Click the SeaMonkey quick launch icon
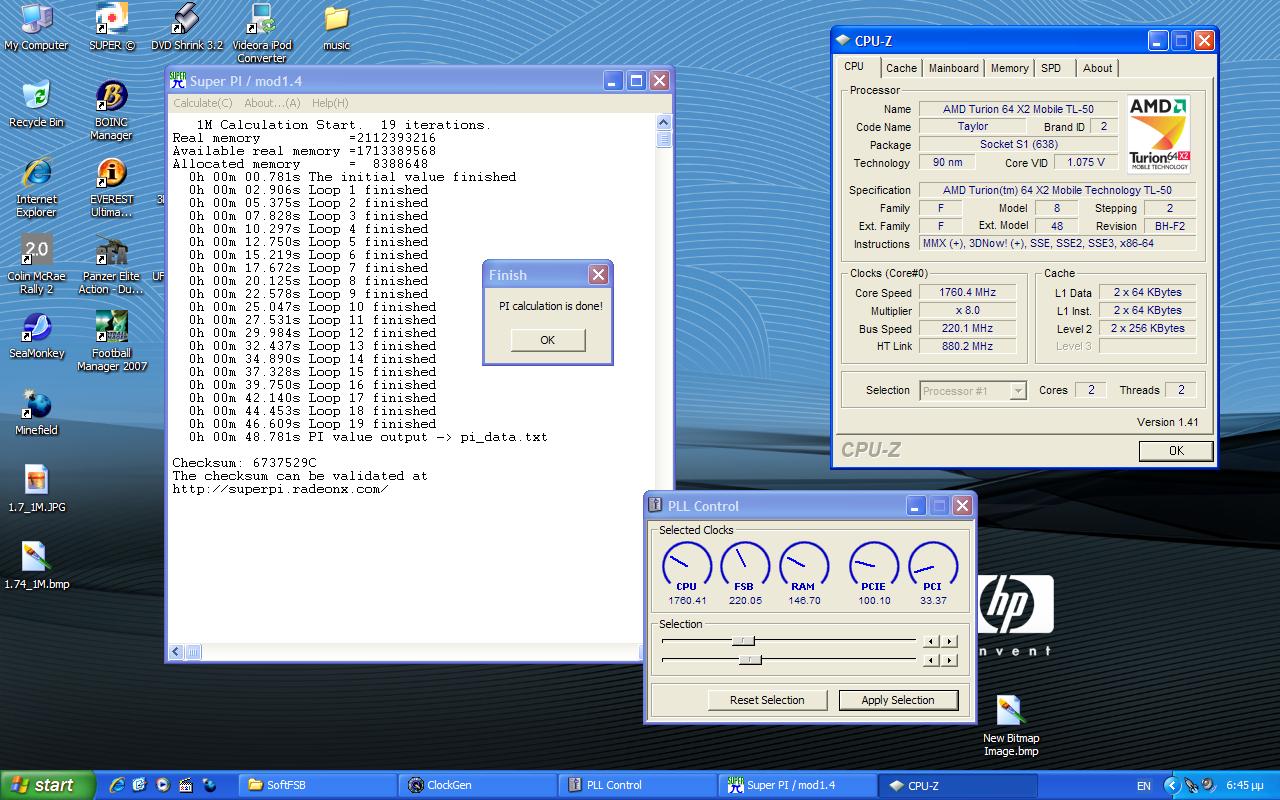Image resolution: width=1280 pixels, height=800 pixels. tap(209, 785)
